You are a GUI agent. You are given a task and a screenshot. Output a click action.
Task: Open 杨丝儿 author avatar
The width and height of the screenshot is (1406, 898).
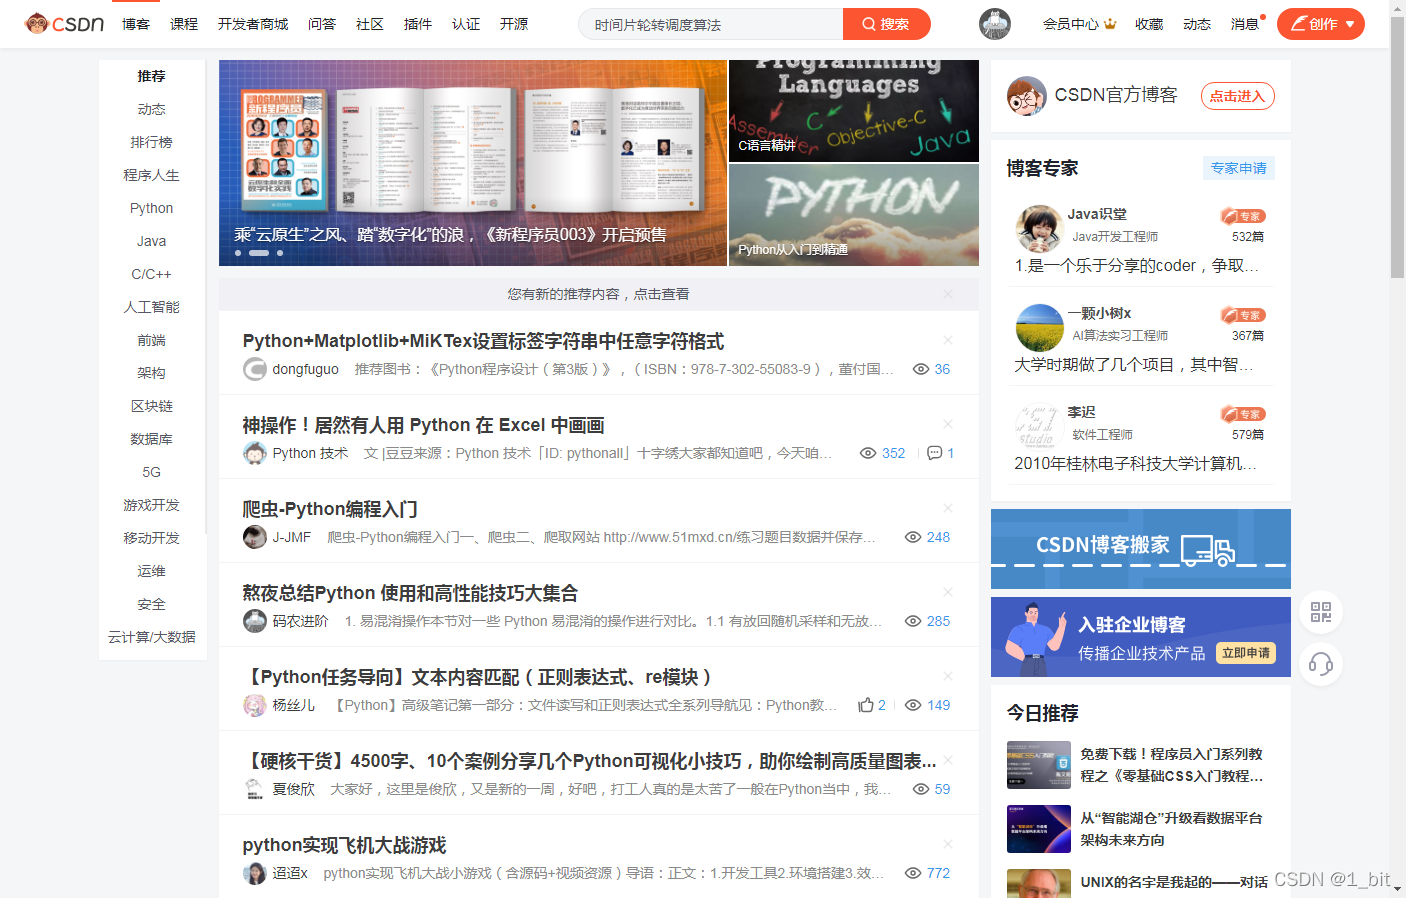[255, 705]
